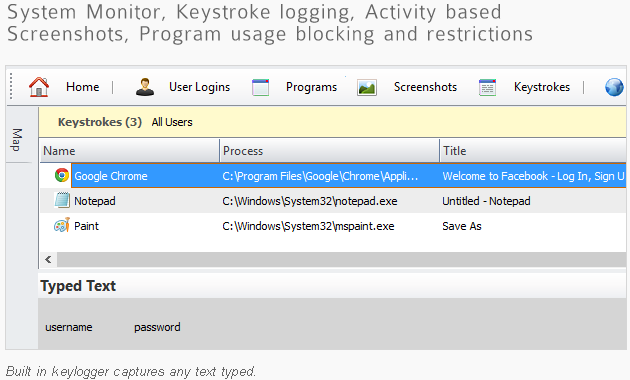Switch to the Programs view
Image resolution: width=630 pixels, height=380 pixels.
311,87
